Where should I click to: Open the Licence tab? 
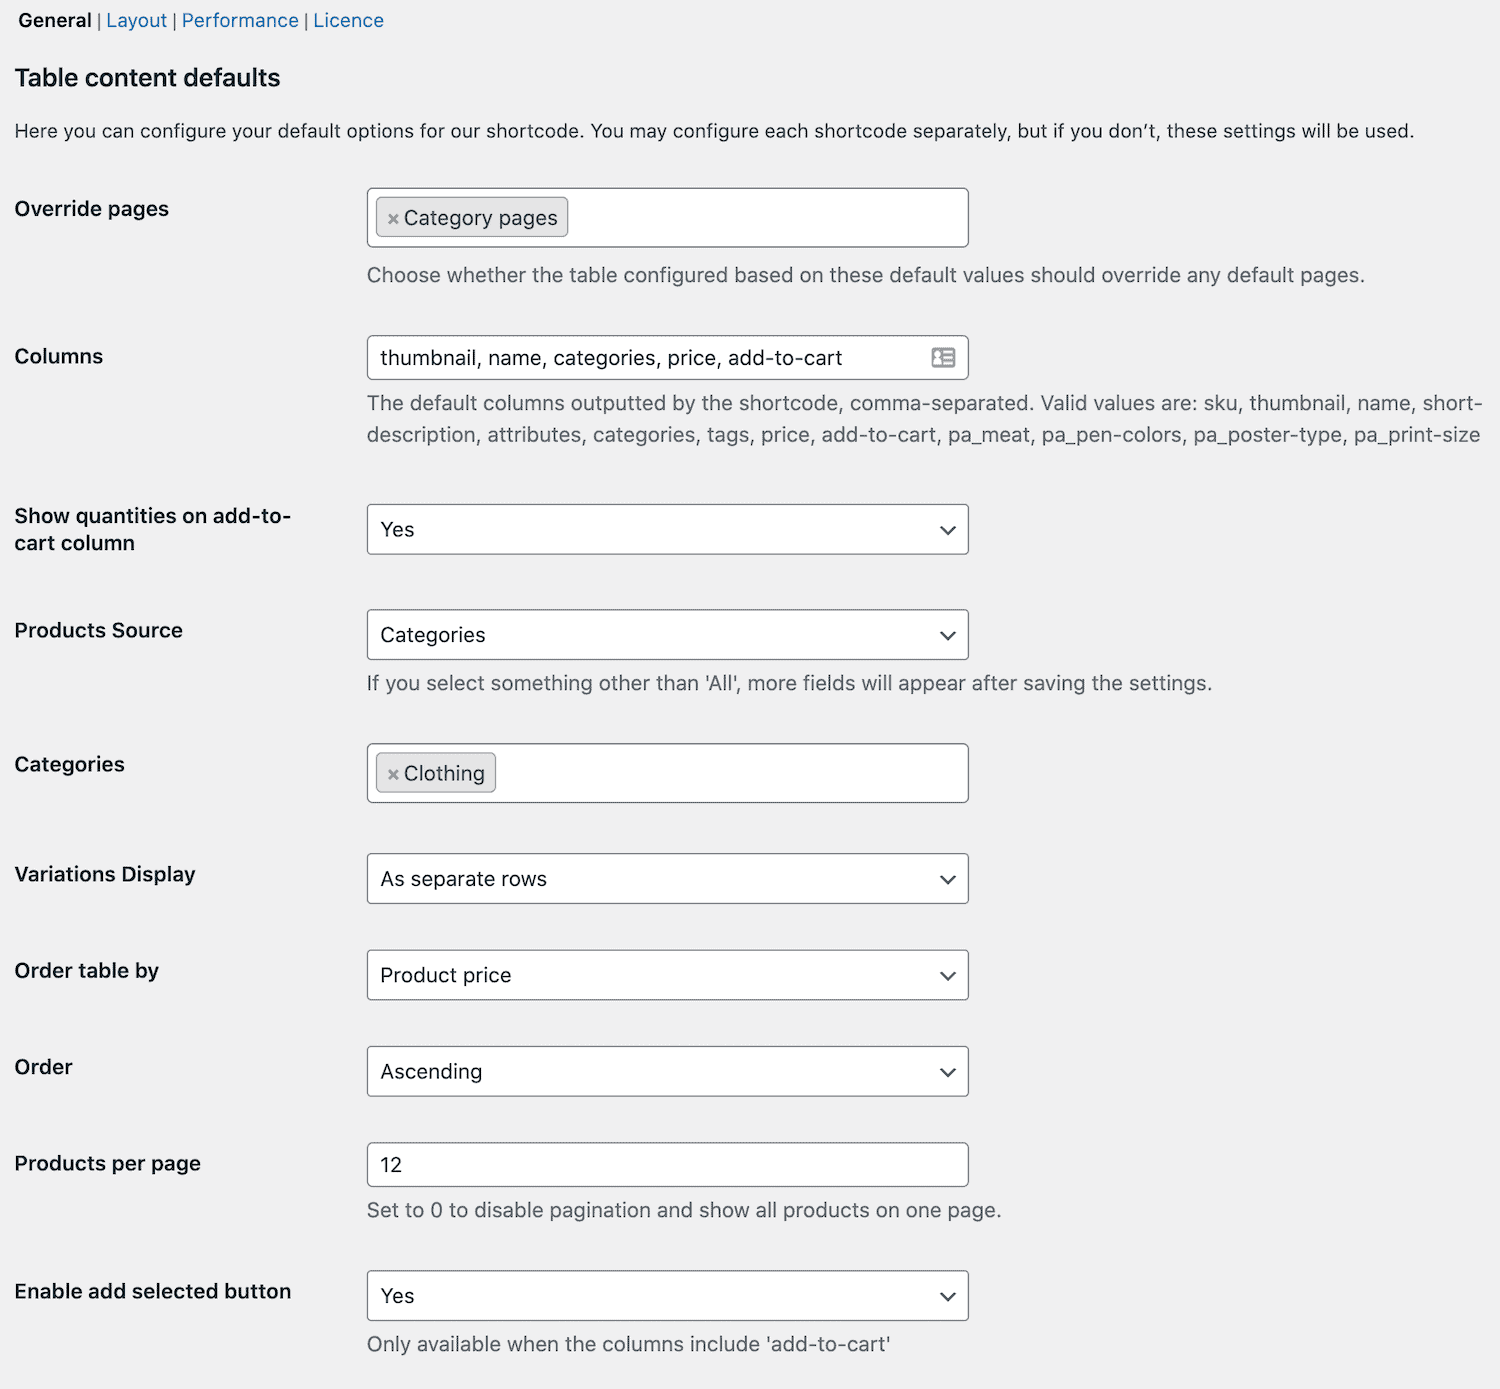click(x=348, y=20)
